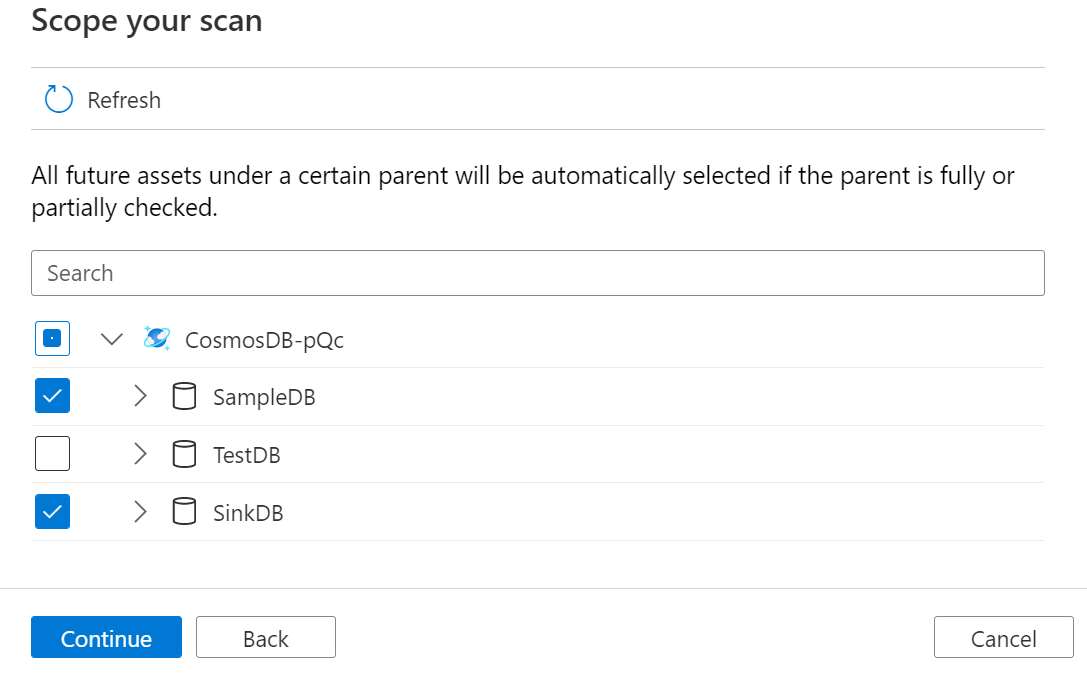
Task: Uncheck the SampleDB checkbox
Action: point(53,396)
